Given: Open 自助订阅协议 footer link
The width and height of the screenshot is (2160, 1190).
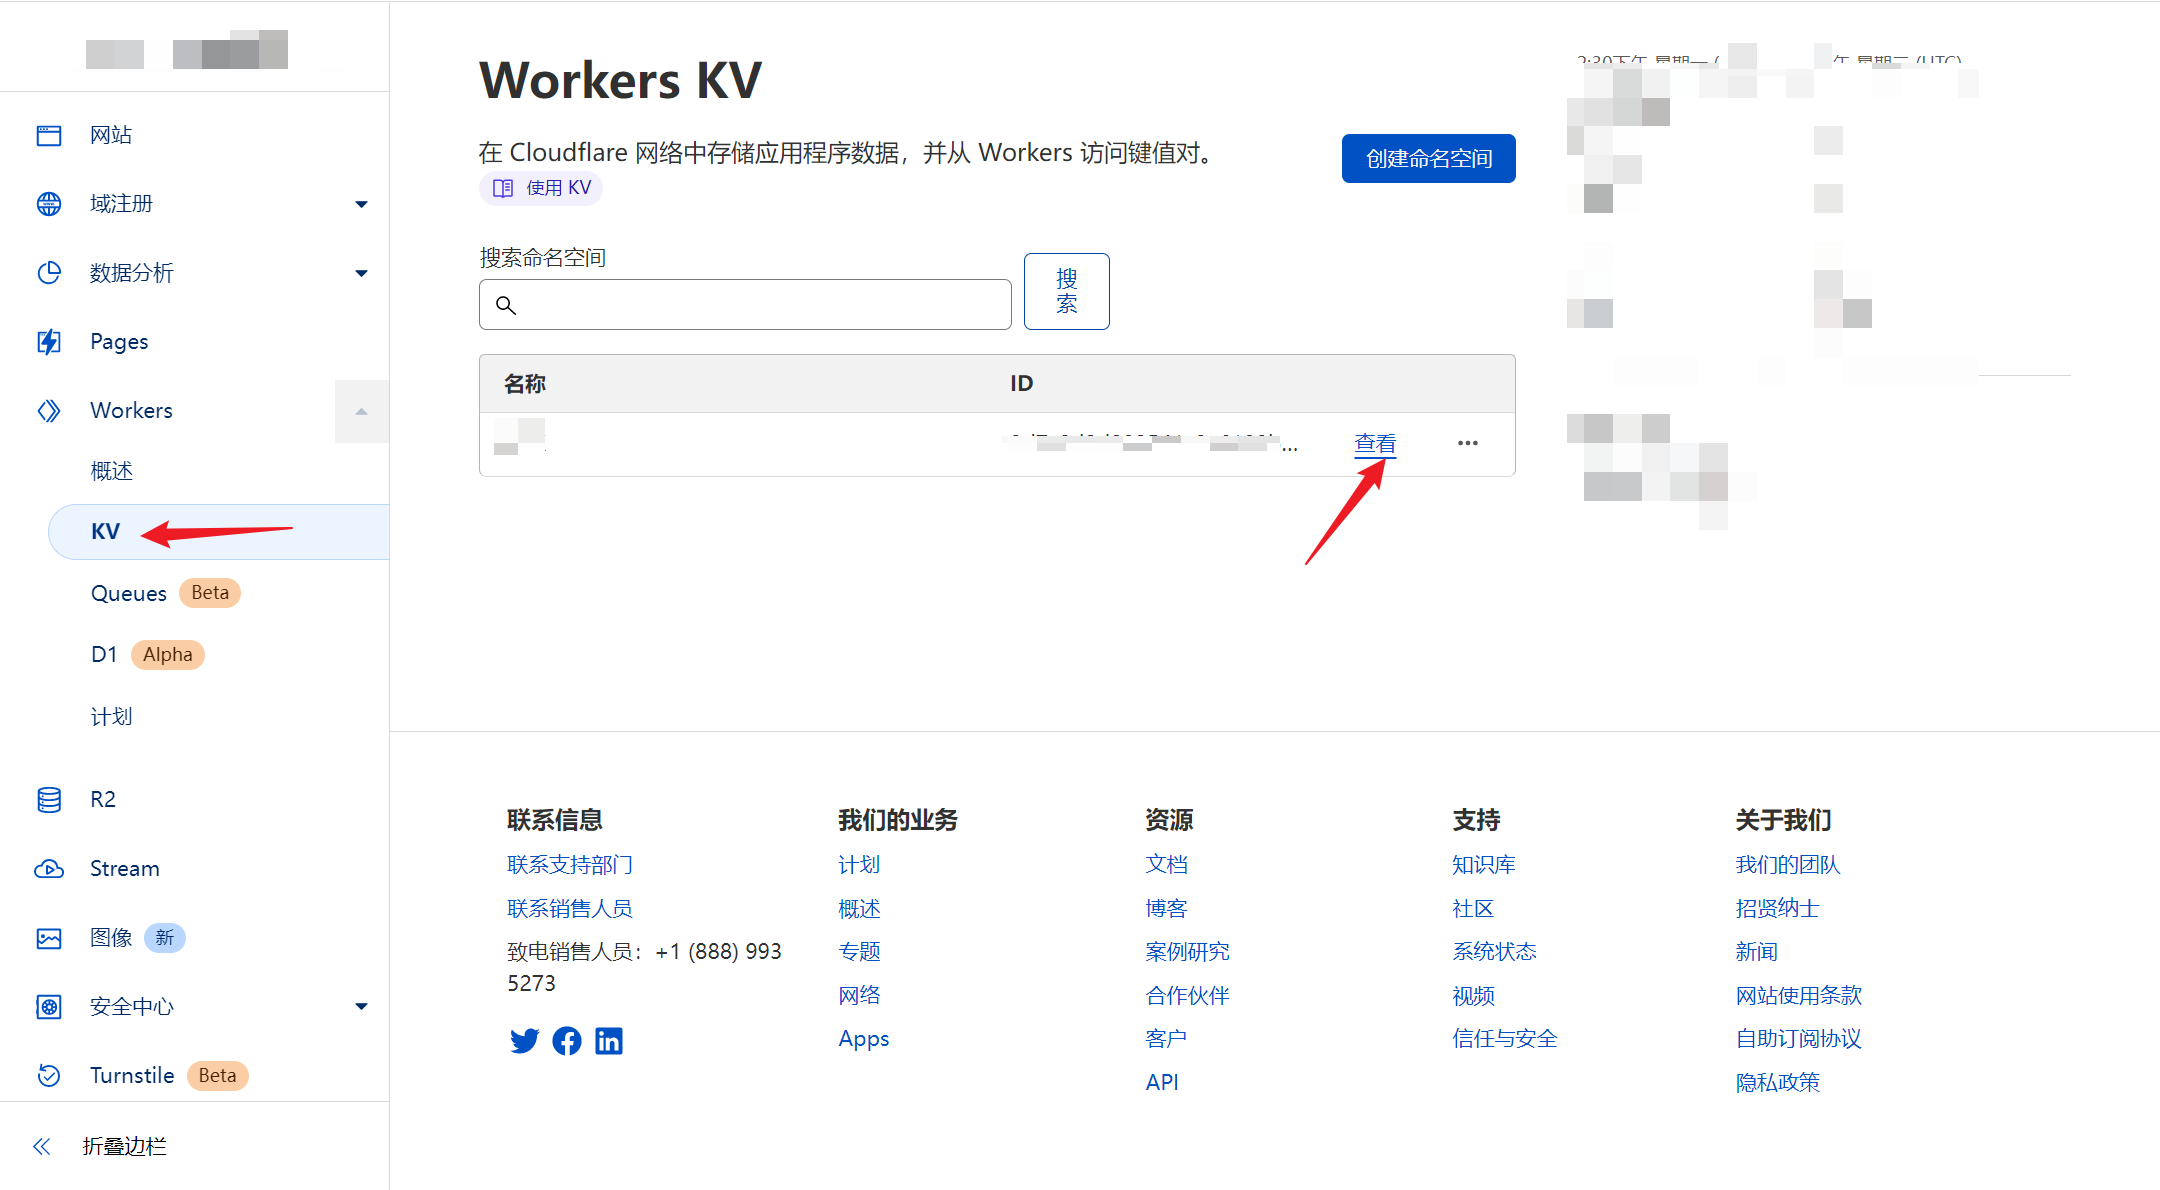Looking at the screenshot, I should coord(1798,1040).
